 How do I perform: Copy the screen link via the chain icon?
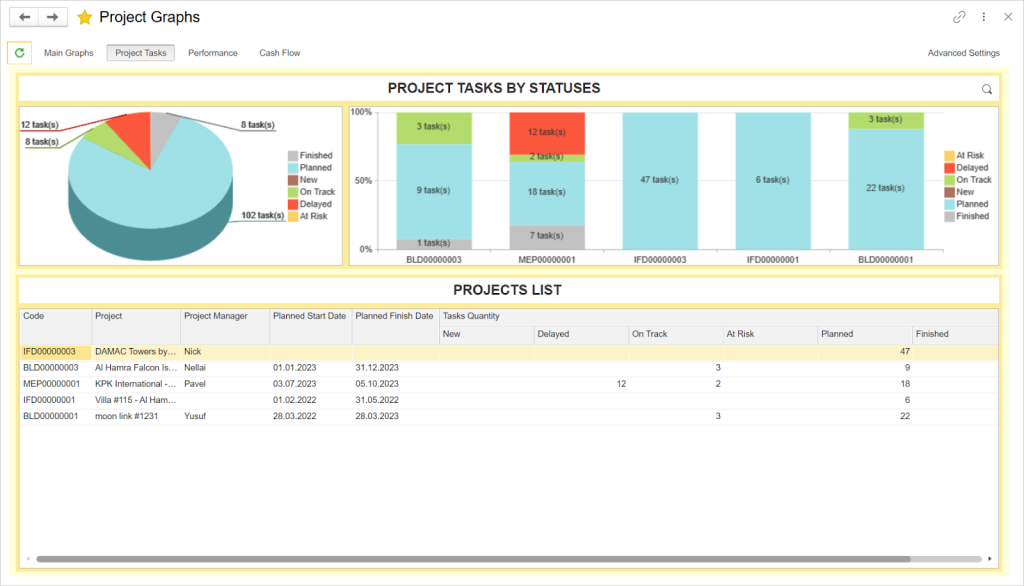pos(958,16)
